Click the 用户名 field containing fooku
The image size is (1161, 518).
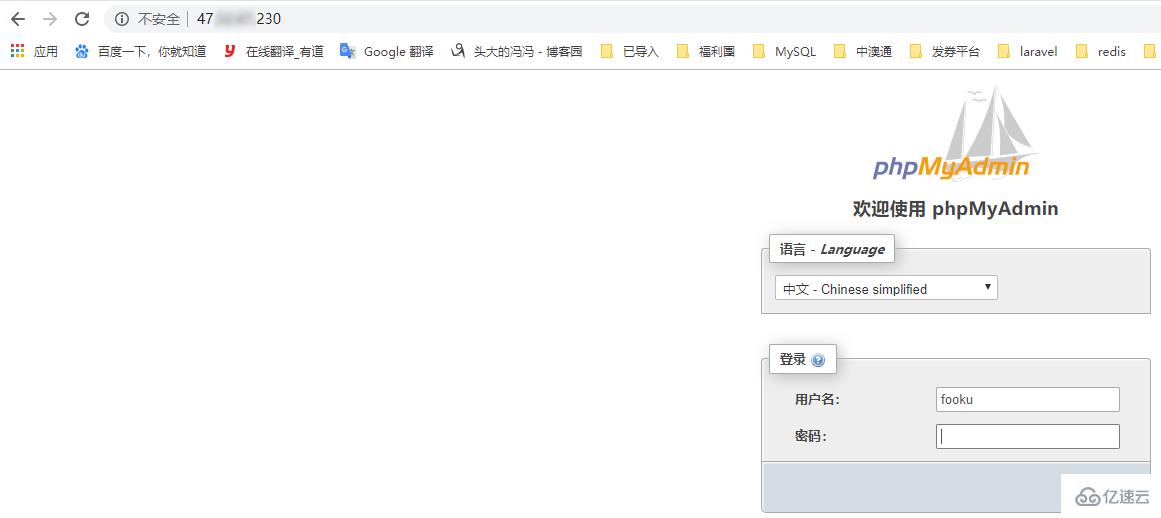[1028, 400]
